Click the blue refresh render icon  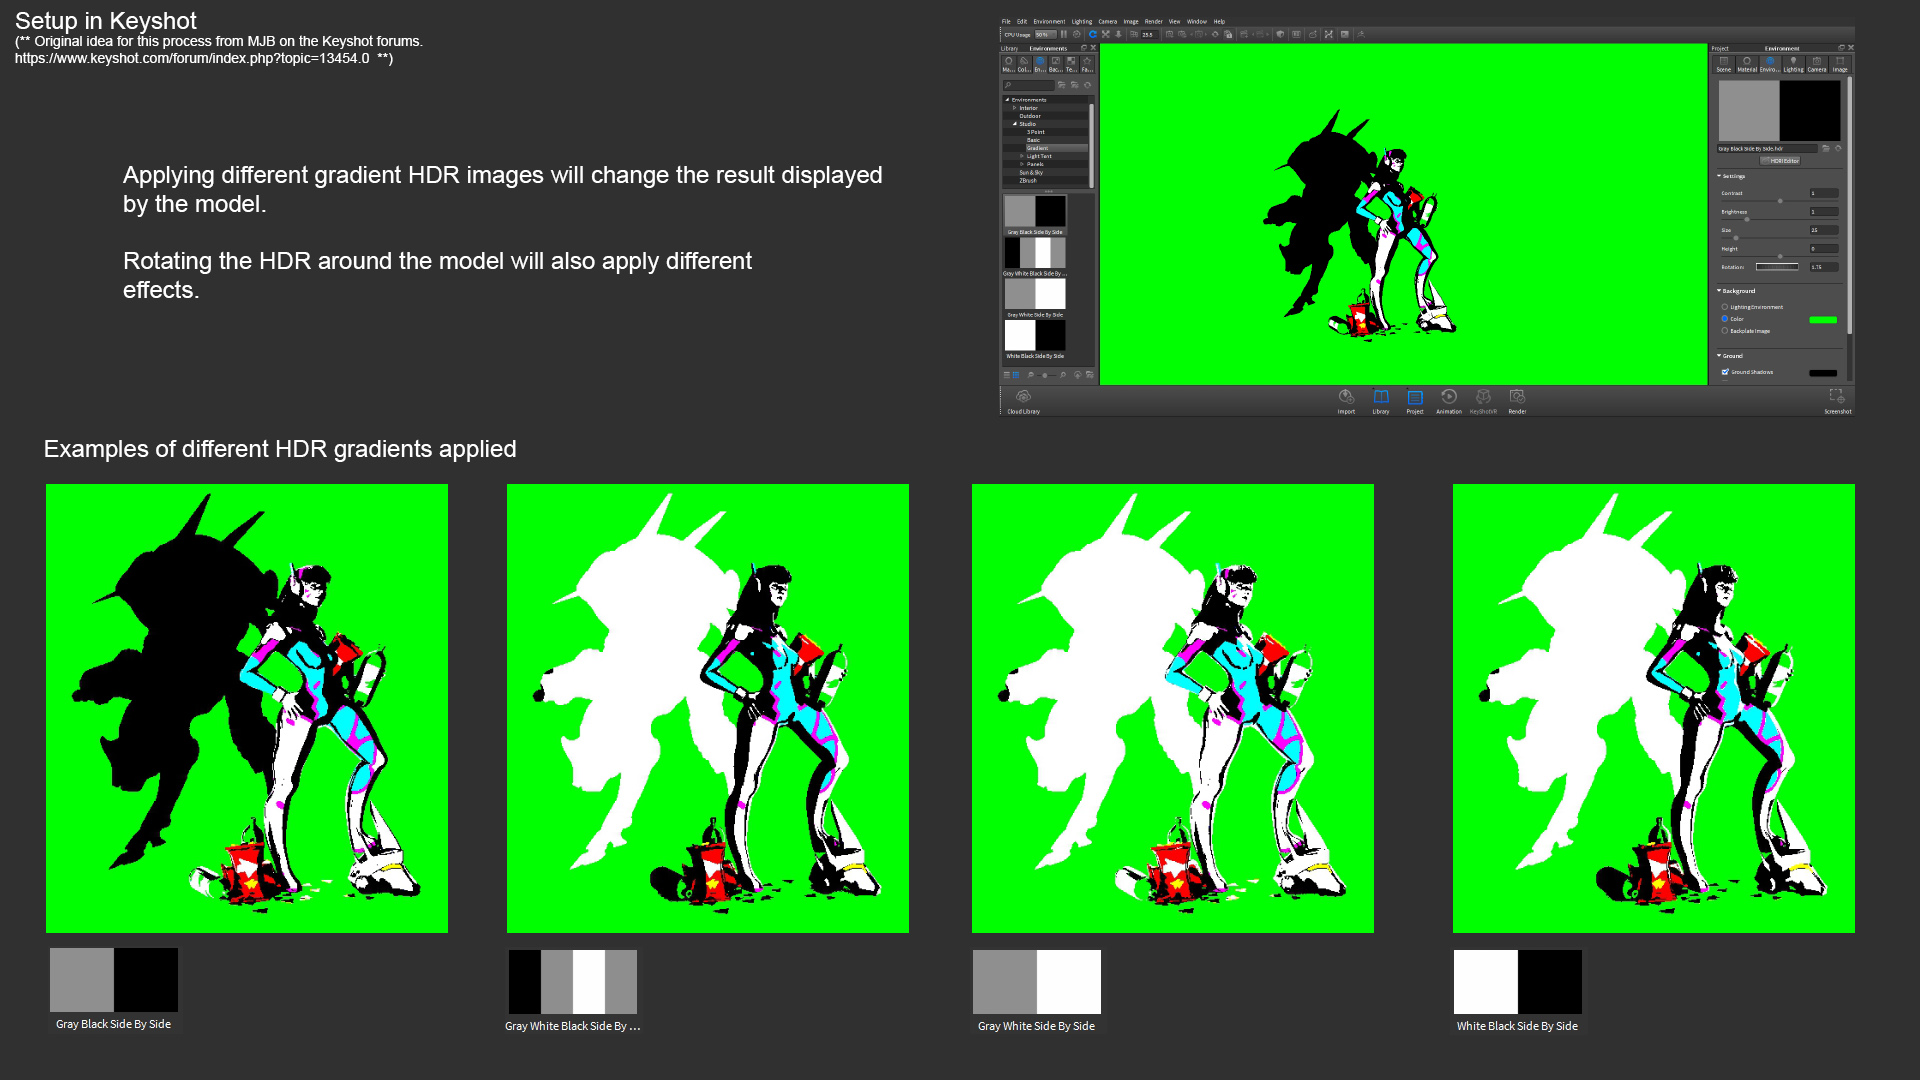point(1093,34)
